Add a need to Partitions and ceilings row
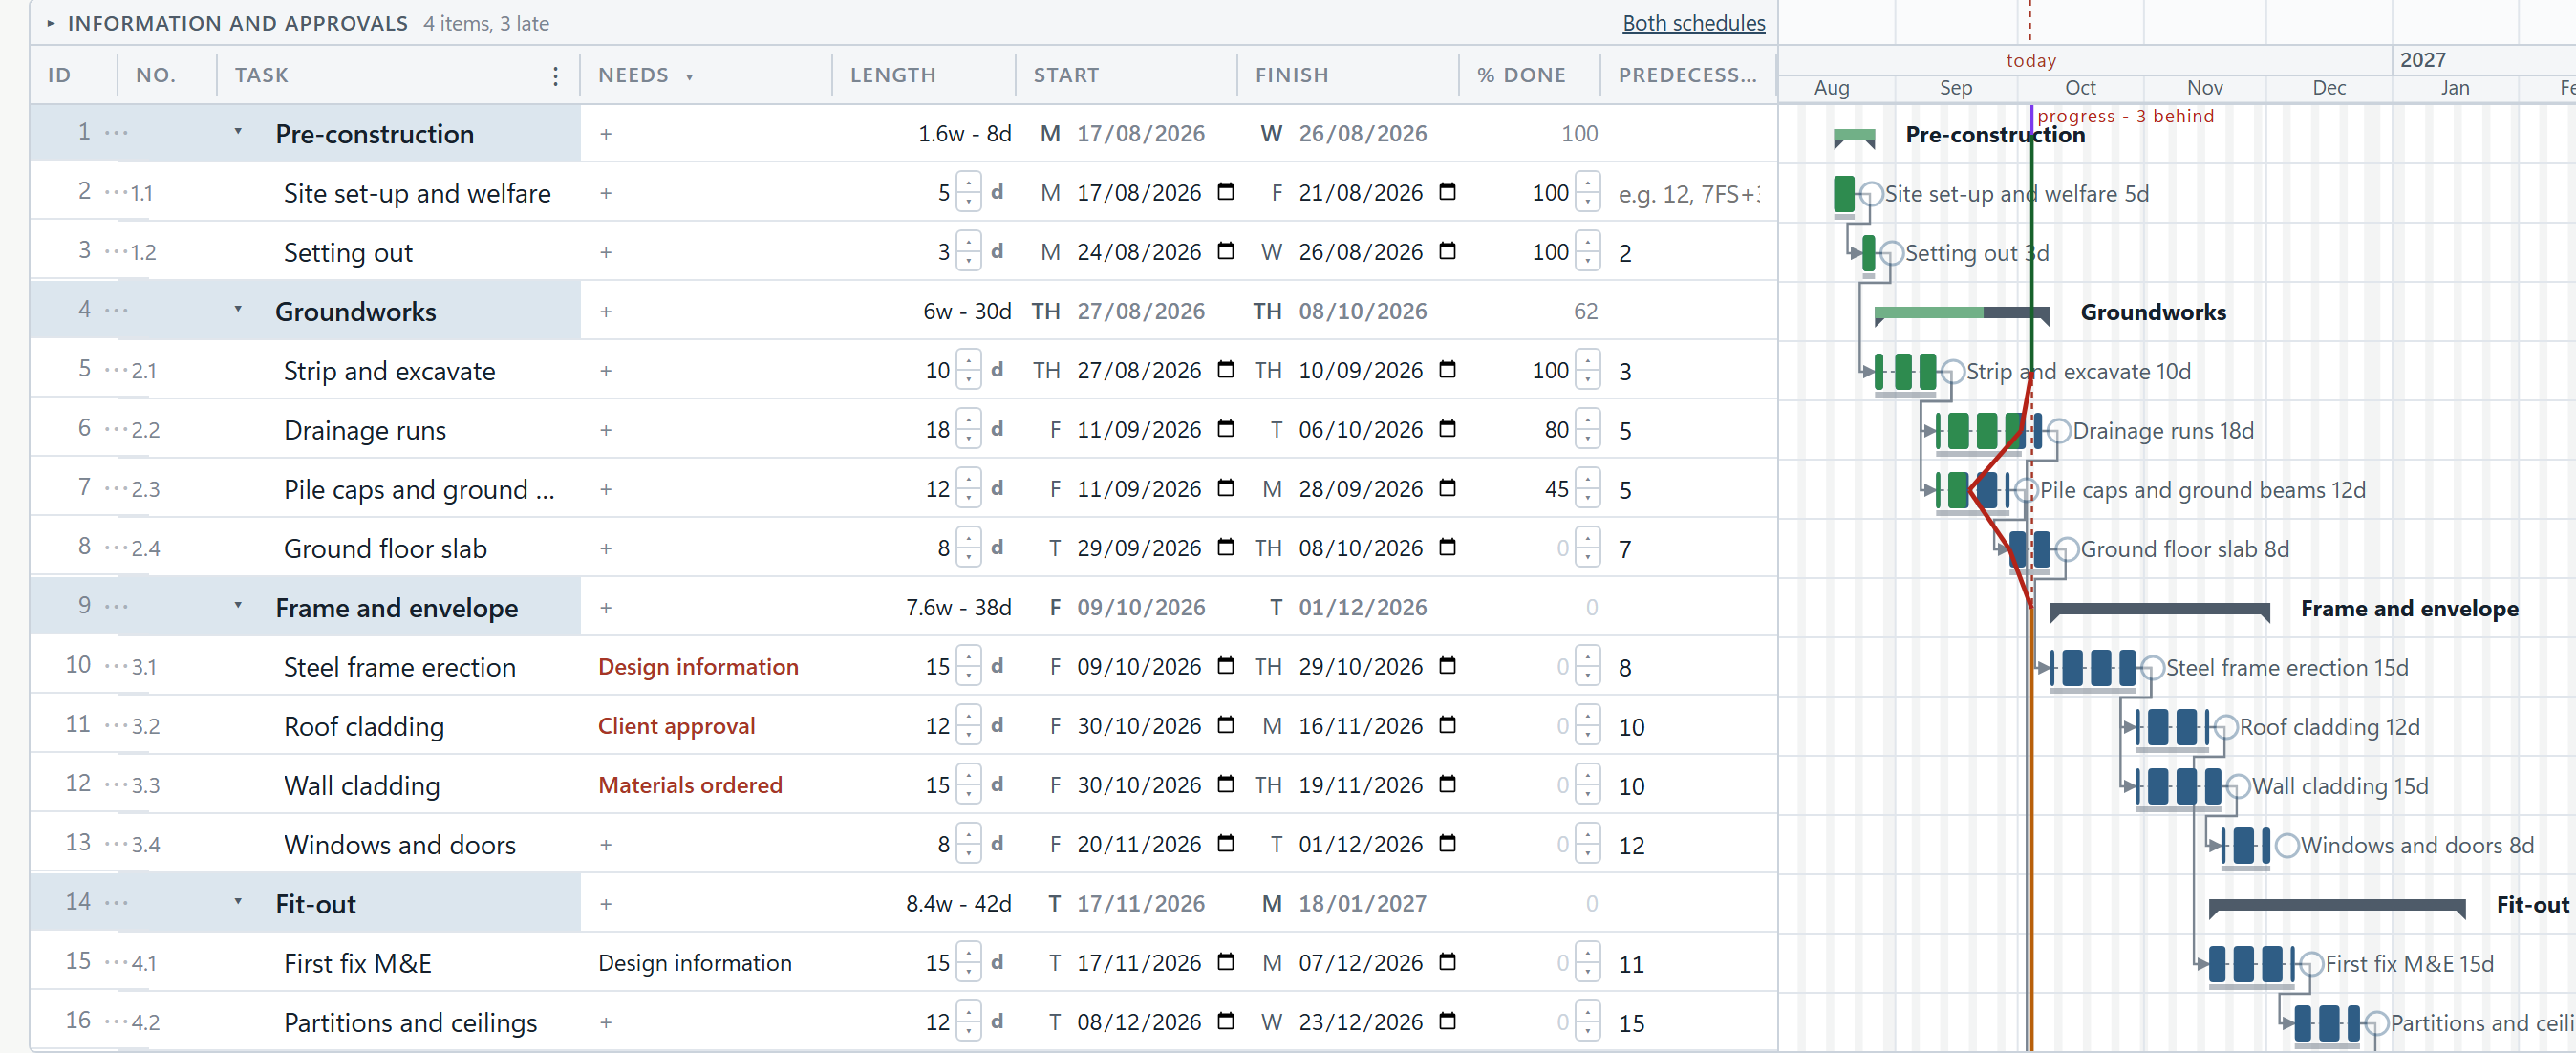Screen dimensions: 2576x1053 tap(606, 1022)
